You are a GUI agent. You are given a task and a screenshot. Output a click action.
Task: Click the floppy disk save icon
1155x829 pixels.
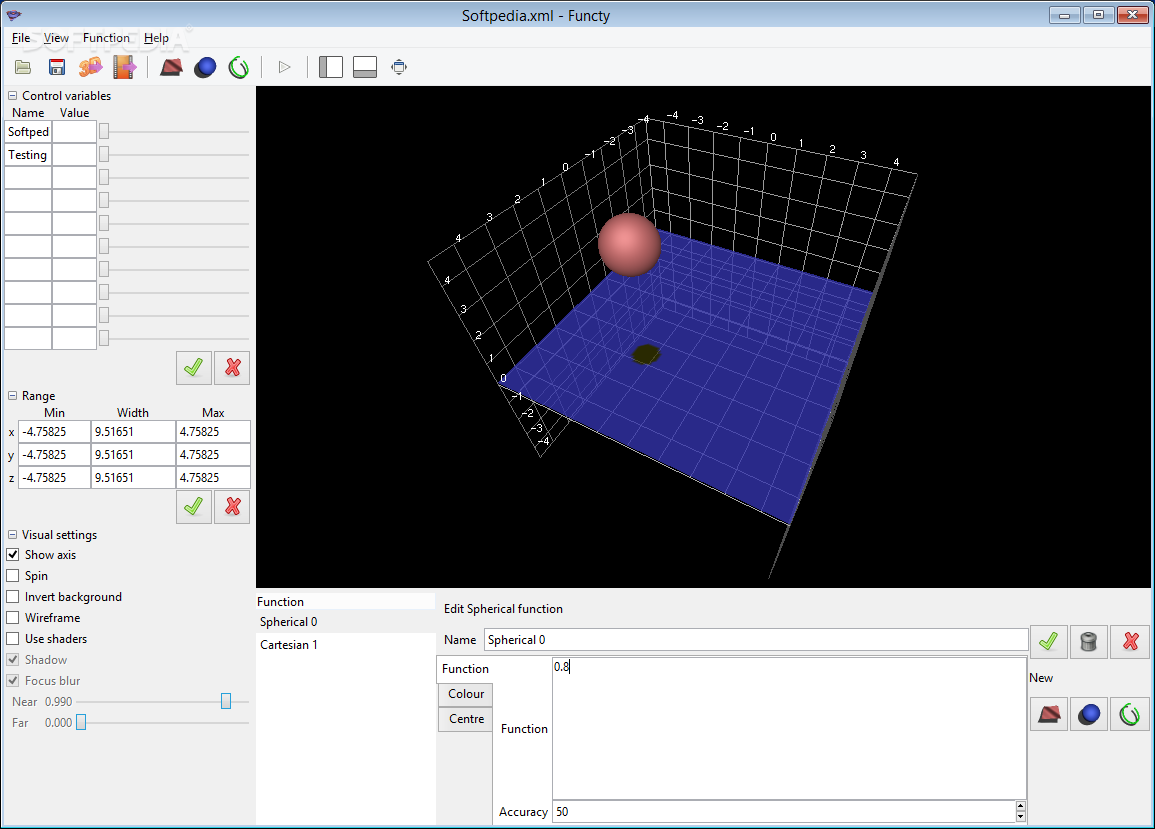(x=57, y=67)
